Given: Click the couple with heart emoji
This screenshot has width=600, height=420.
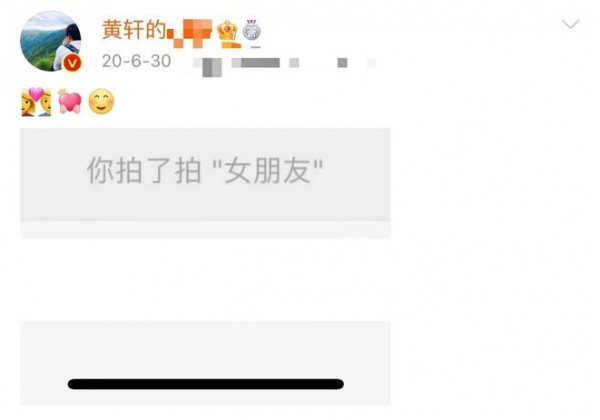Looking at the screenshot, I should pos(36,102).
